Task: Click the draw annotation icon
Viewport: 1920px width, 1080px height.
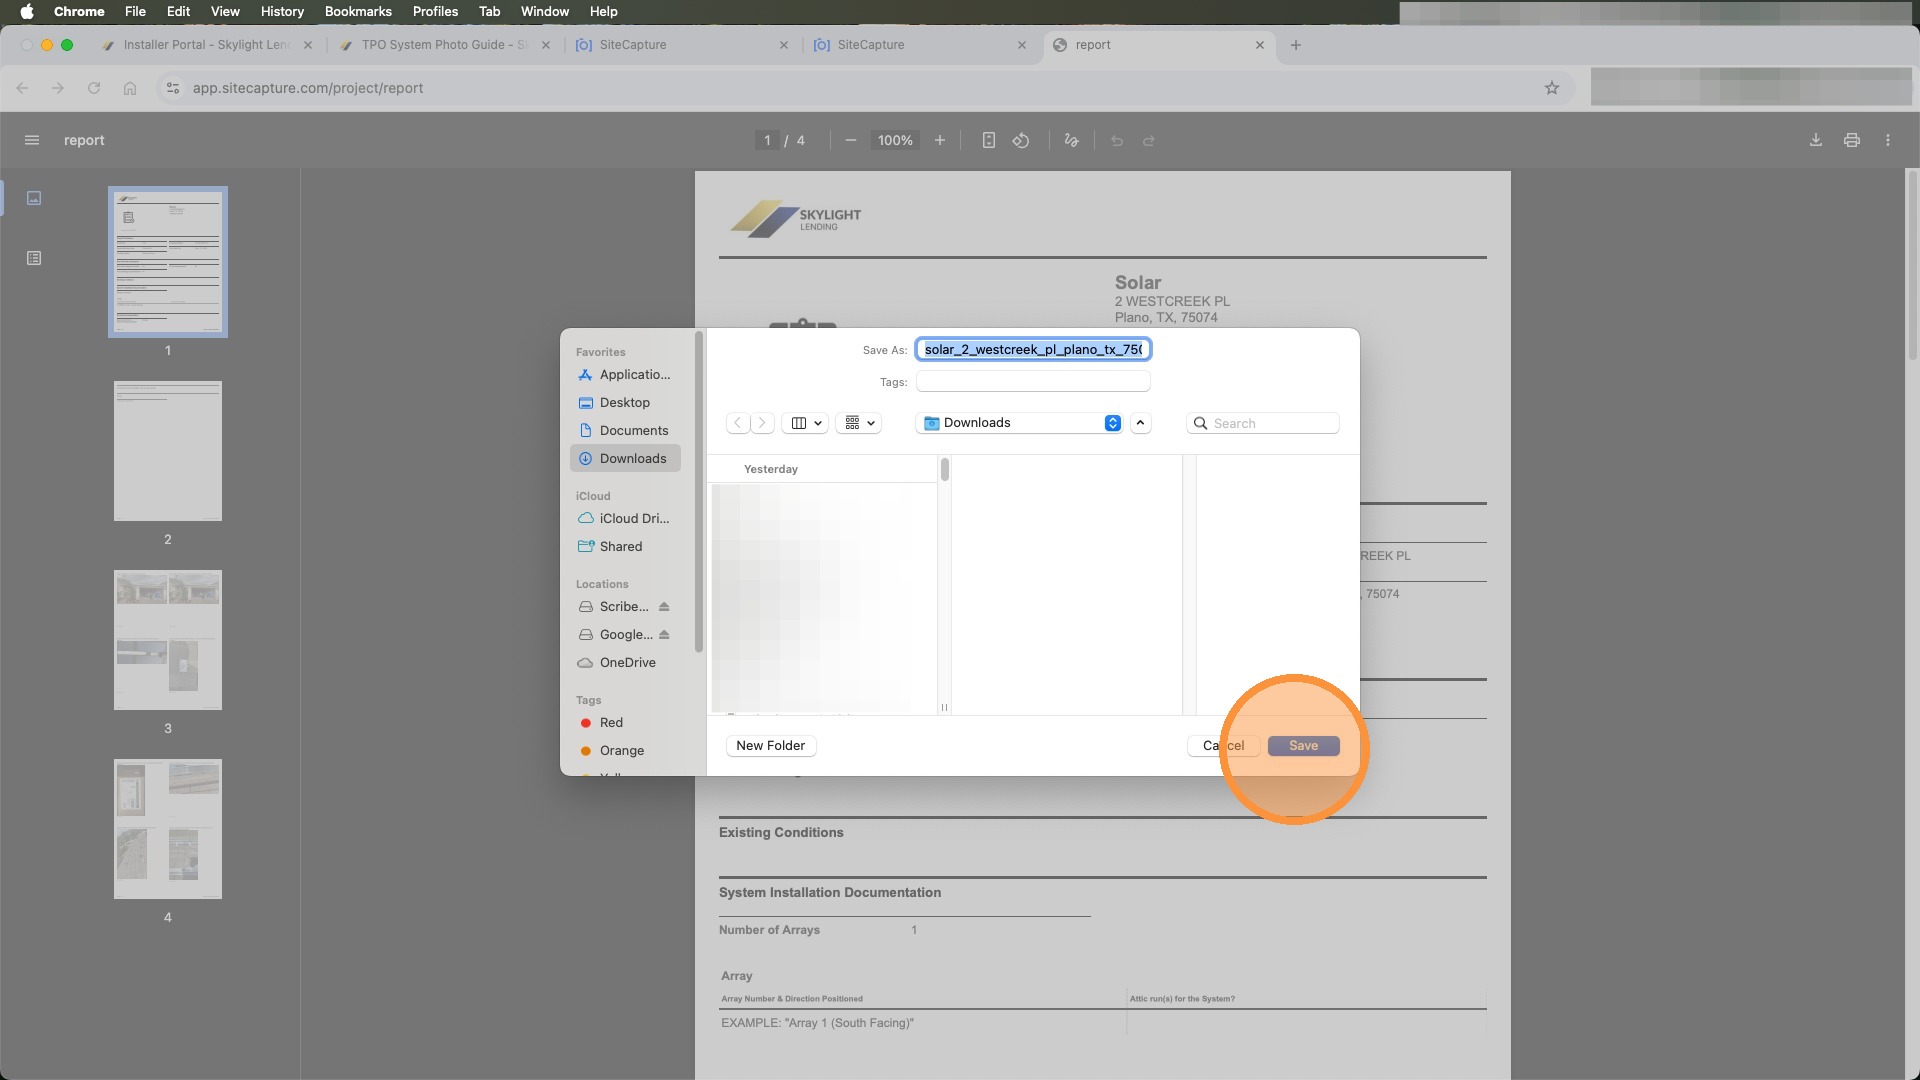Action: point(1071,140)
